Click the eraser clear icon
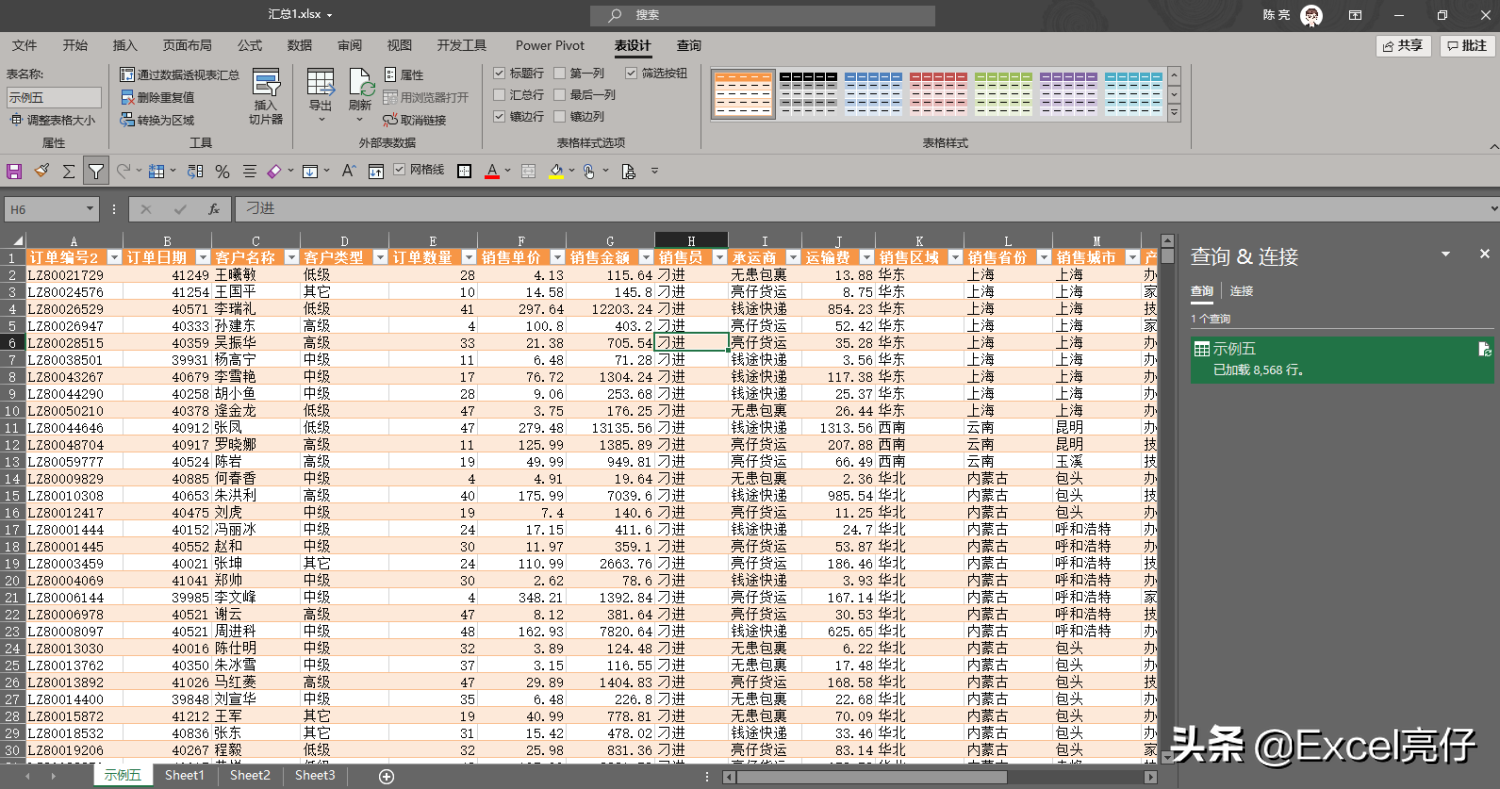The height and width of the screenshot is (789, 1500). (275, 171)
